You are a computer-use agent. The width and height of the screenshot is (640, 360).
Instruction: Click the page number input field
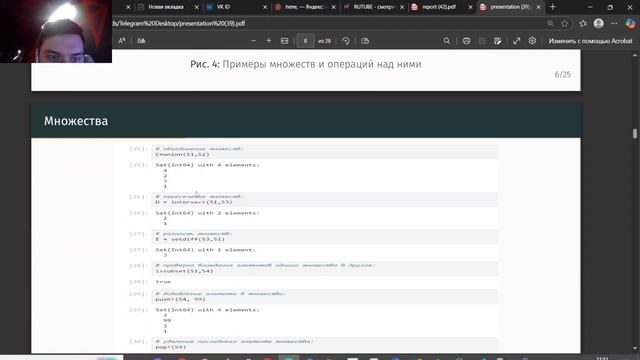click(305, 41)
